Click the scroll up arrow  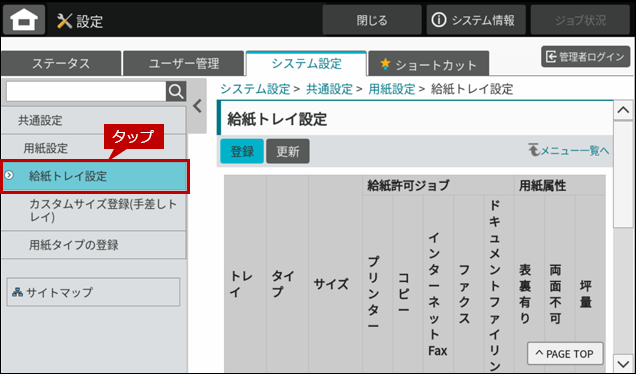click(623, 110)
